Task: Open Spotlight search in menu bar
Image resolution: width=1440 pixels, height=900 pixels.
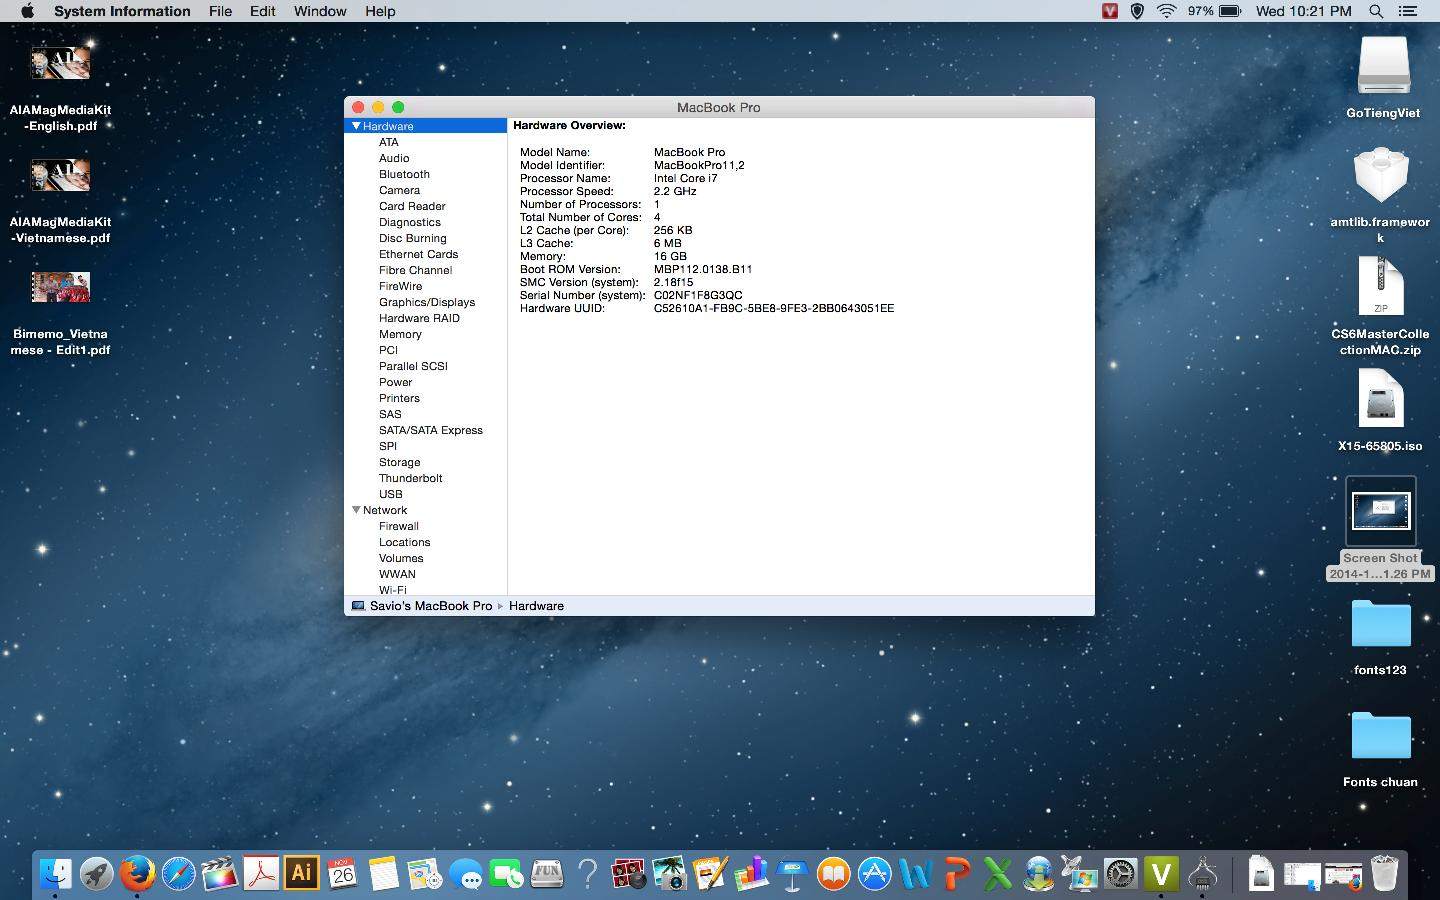Action: (1376, 11)
